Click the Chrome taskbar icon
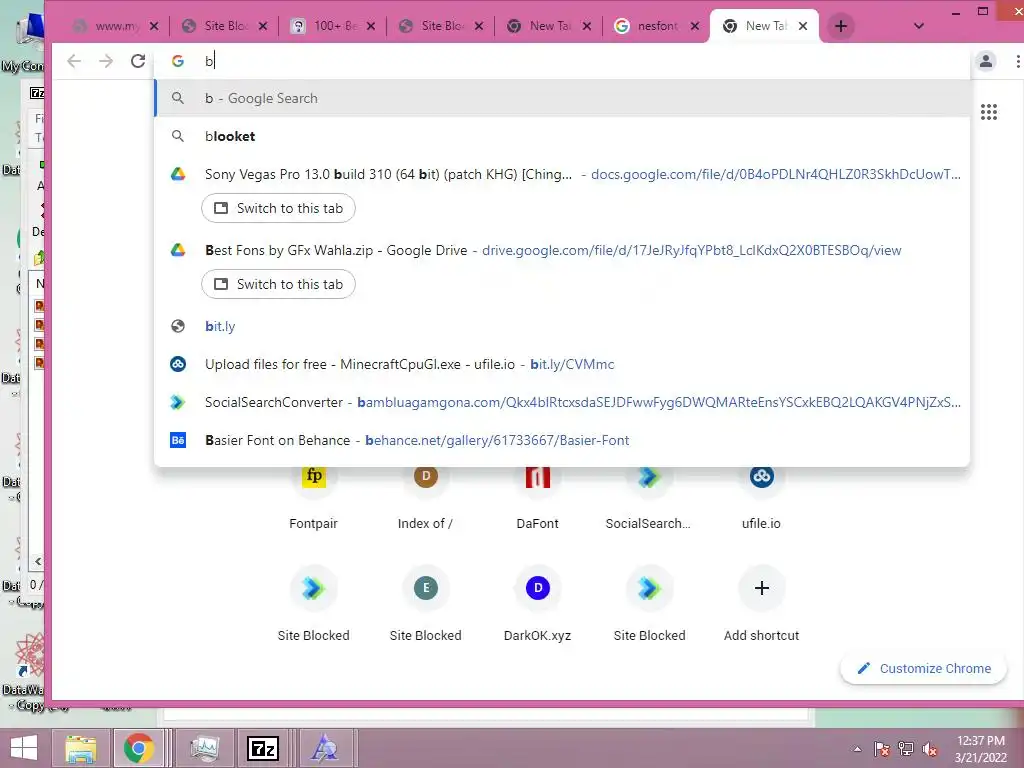Viewport: 1024px width, 768px height. pyautogui.click(x=138, y=748)
